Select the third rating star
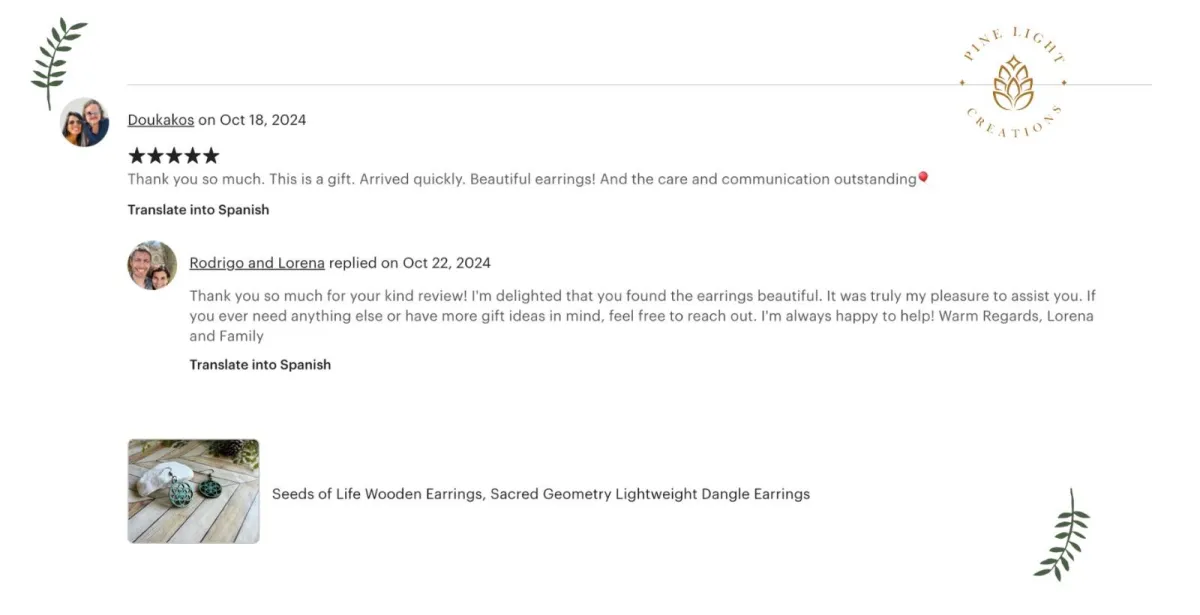The height and width of the screenshot is (615, 1200). click(x=174, y=156)
